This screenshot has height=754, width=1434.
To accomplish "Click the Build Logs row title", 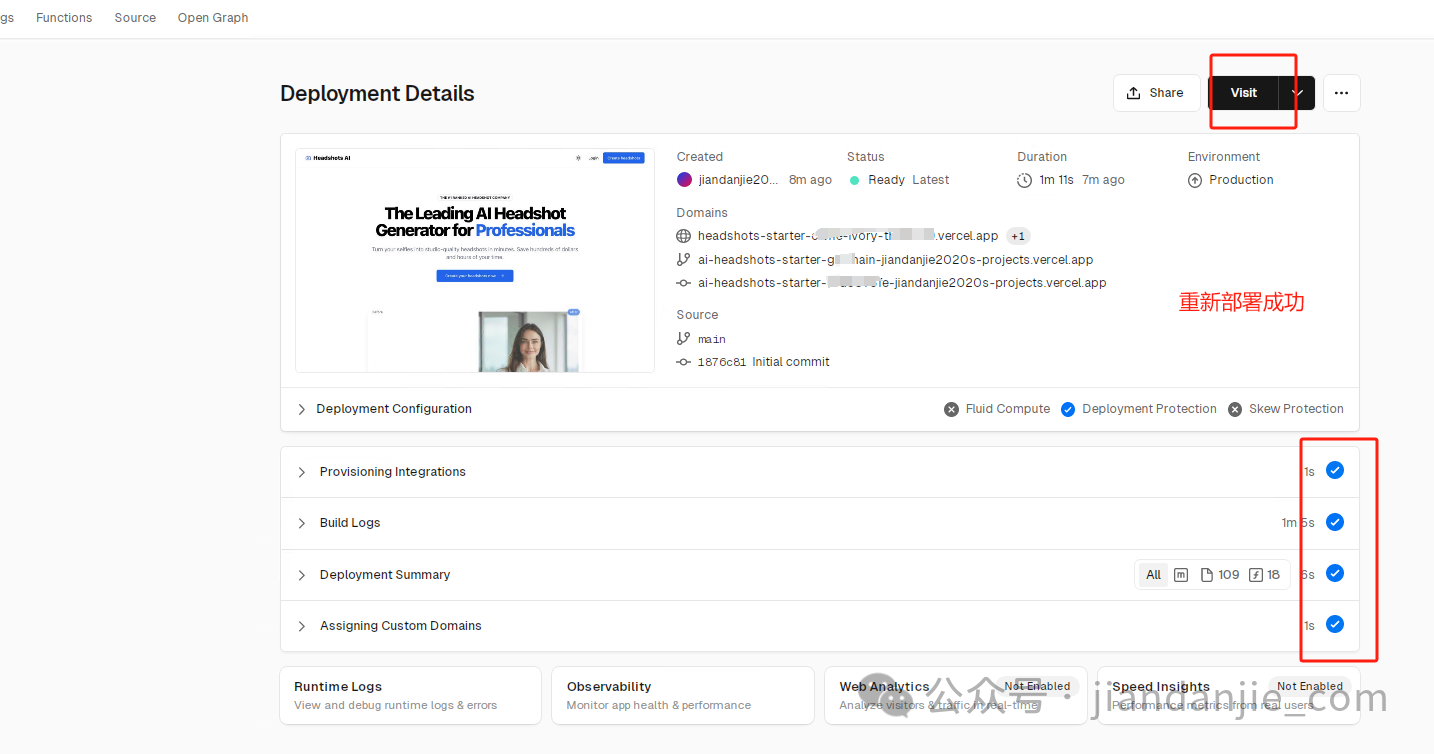I will [350, 523].
